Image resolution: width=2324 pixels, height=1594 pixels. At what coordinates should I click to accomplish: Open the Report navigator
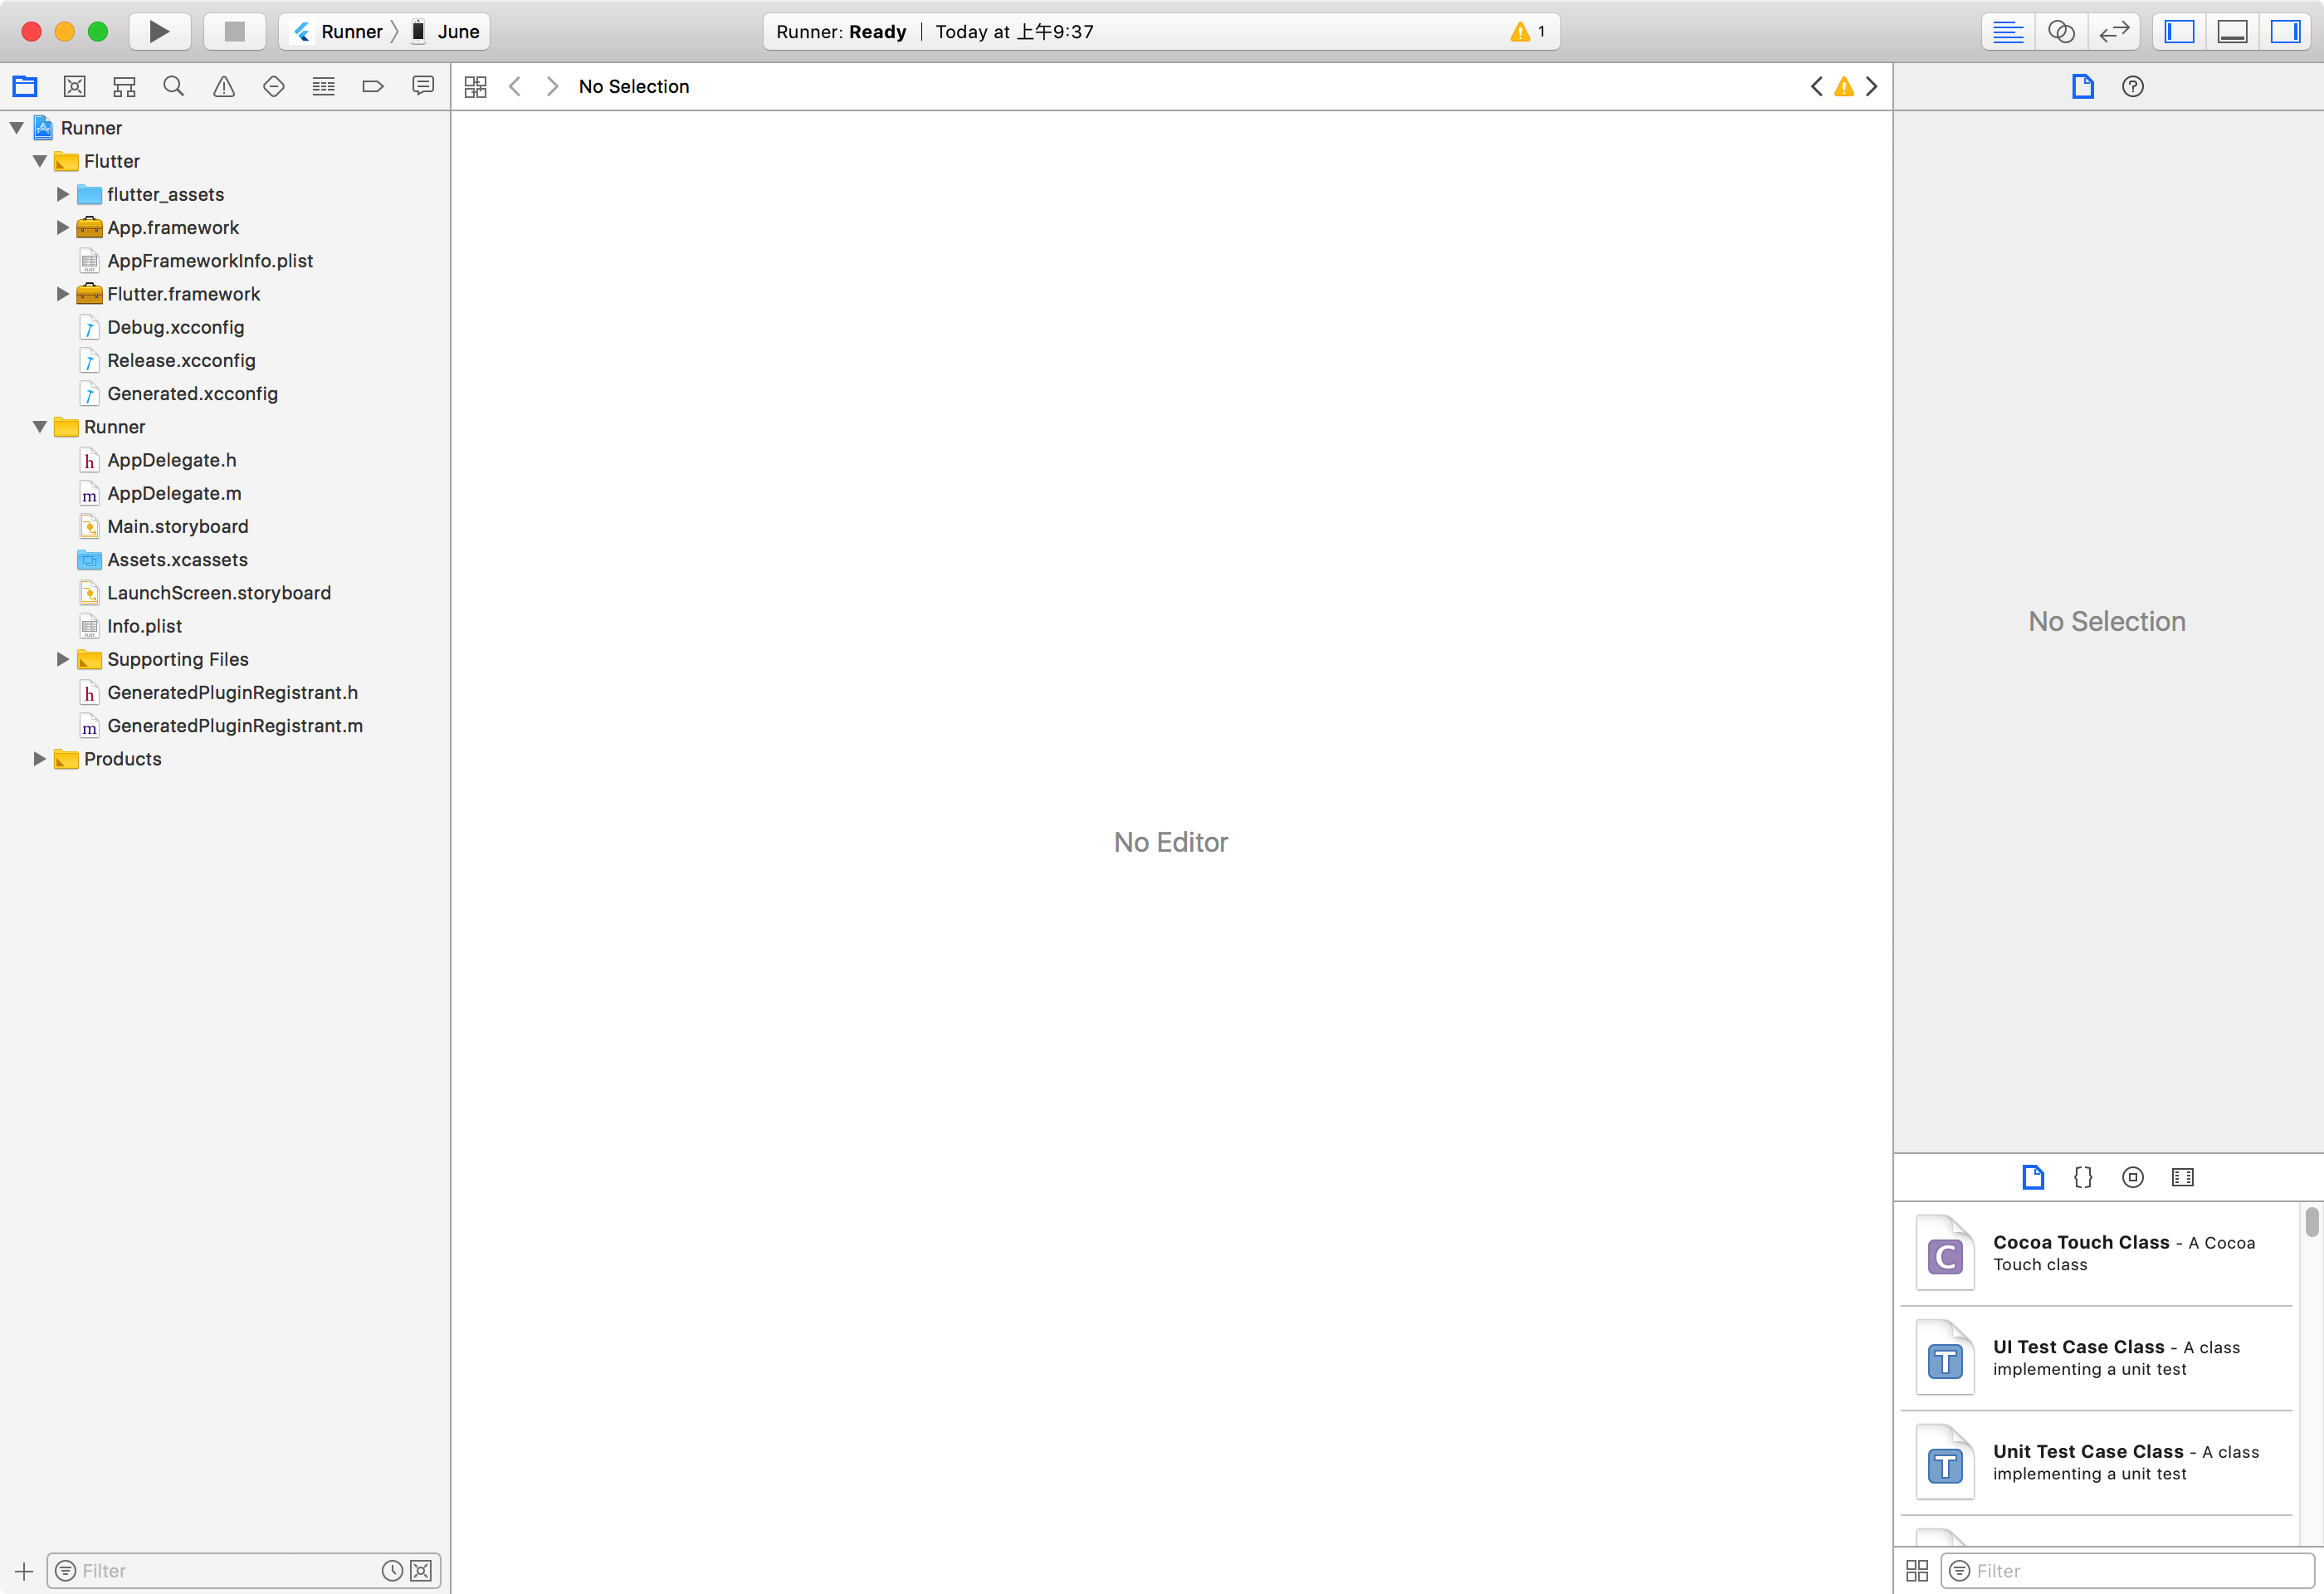(x=423, y=86)
